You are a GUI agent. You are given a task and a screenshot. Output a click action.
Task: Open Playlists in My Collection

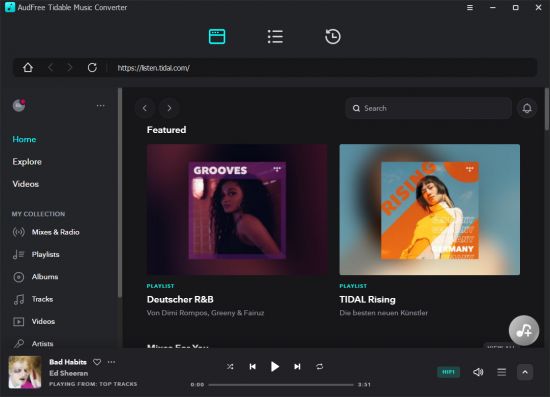point(46,254)
